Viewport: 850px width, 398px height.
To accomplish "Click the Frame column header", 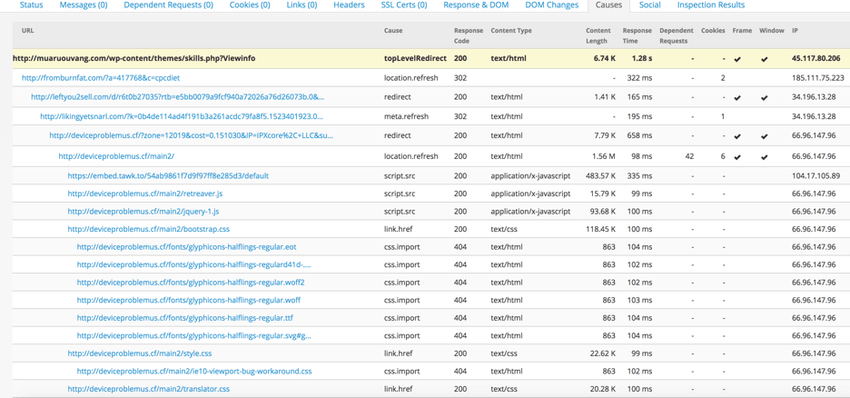I will 742,31.
